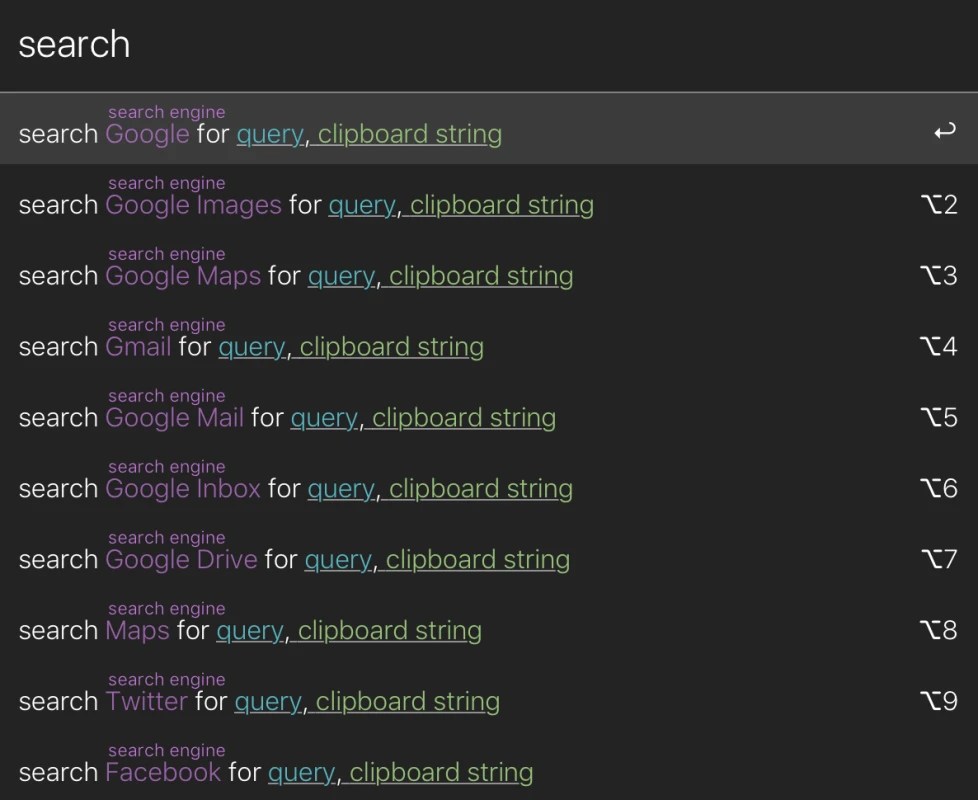
Task: Click the ⌥7 shortcut for Google Drive
Action: point(940,559)
